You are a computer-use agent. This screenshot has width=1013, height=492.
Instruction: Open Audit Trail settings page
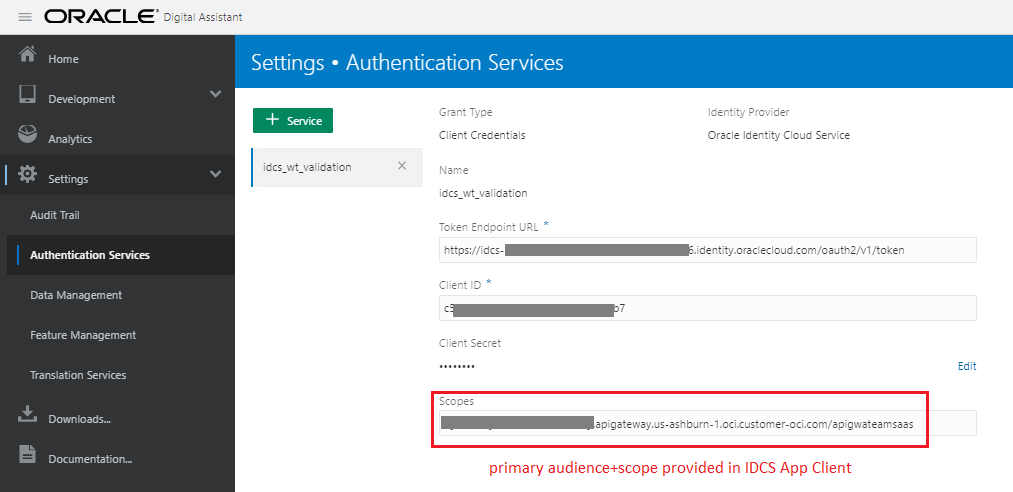[x=55, y=215]
